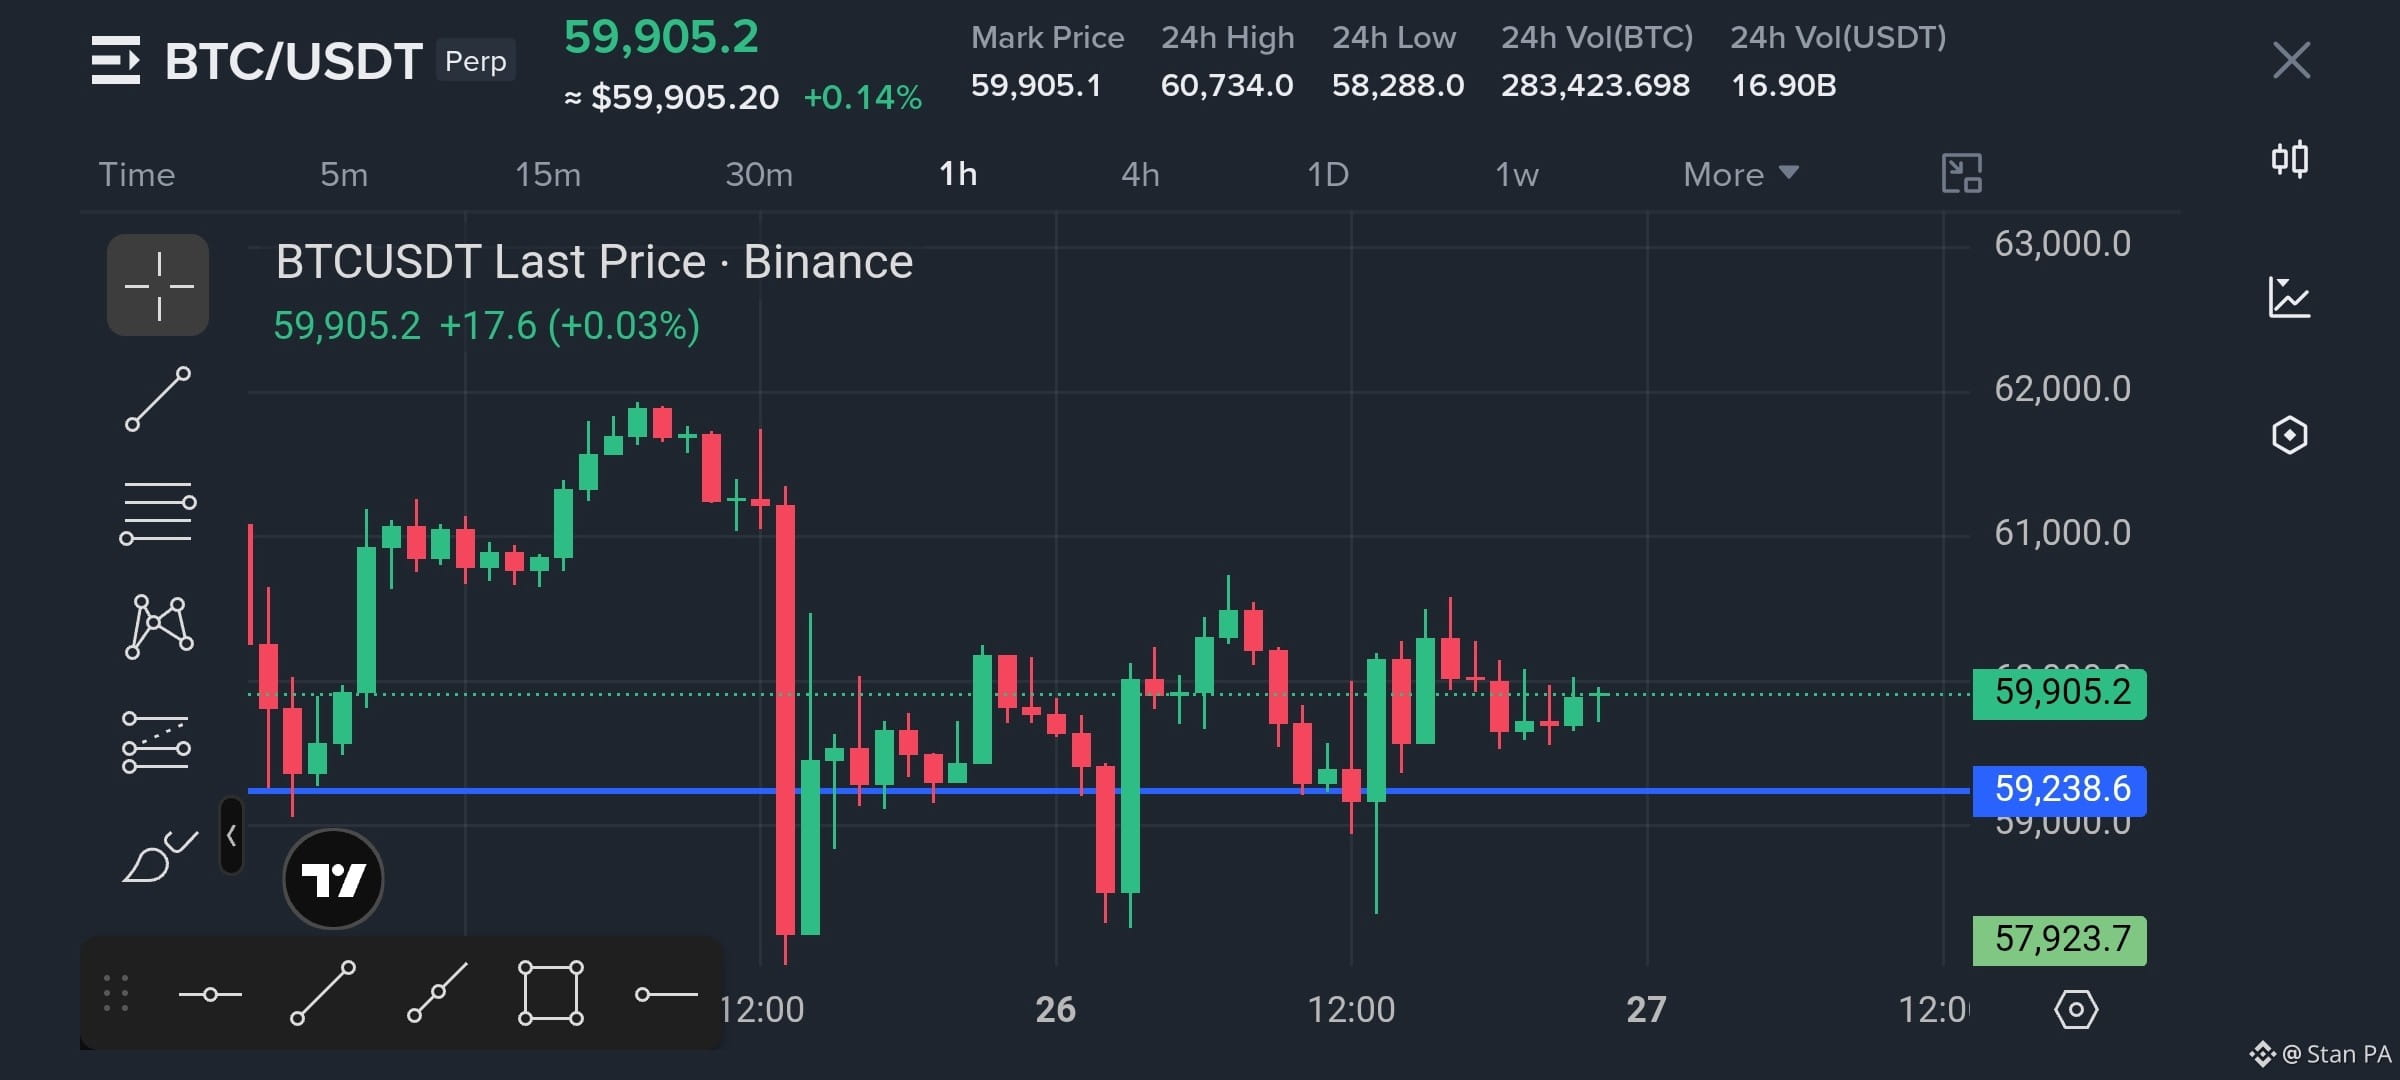This screenshot has width=2400, height=1080.
Task: Toggle the chart layout fullscreen icon
Action: point(1962,173)
